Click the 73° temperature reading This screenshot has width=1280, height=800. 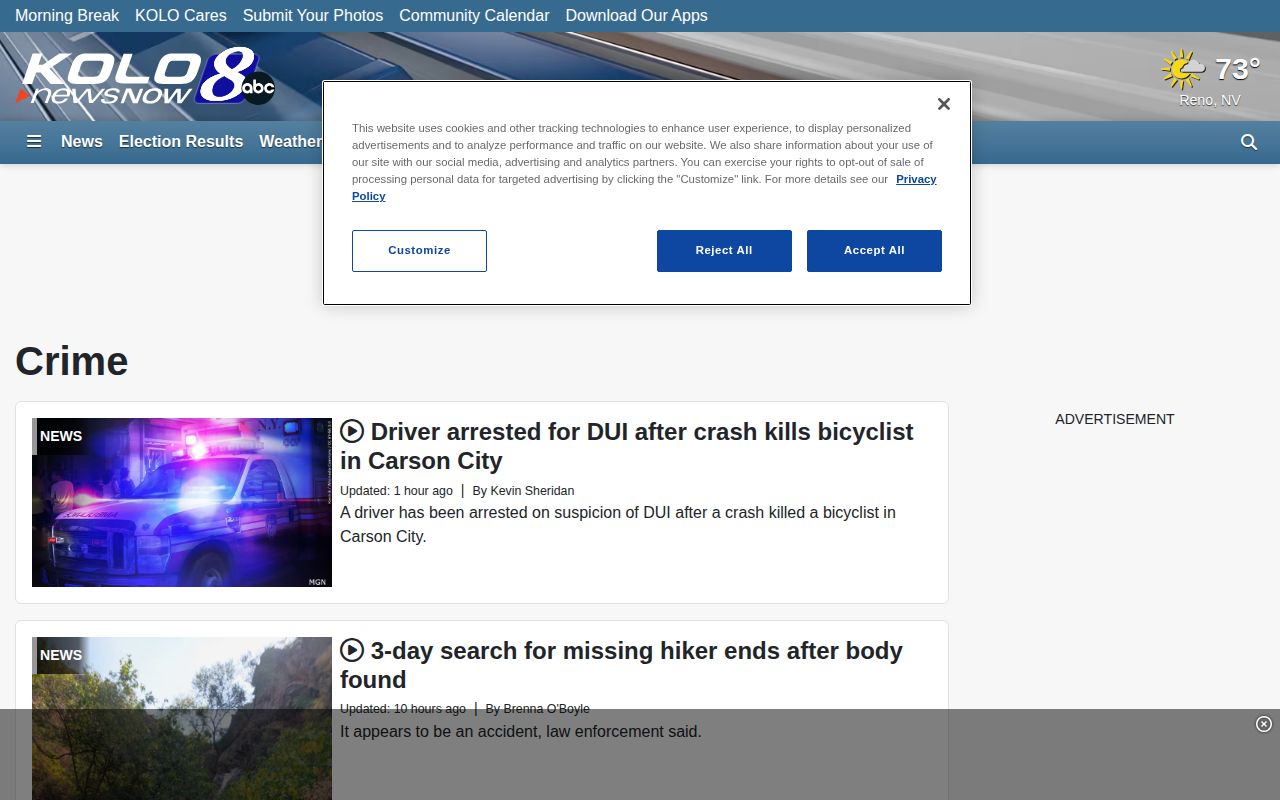tap(1237, 69)
